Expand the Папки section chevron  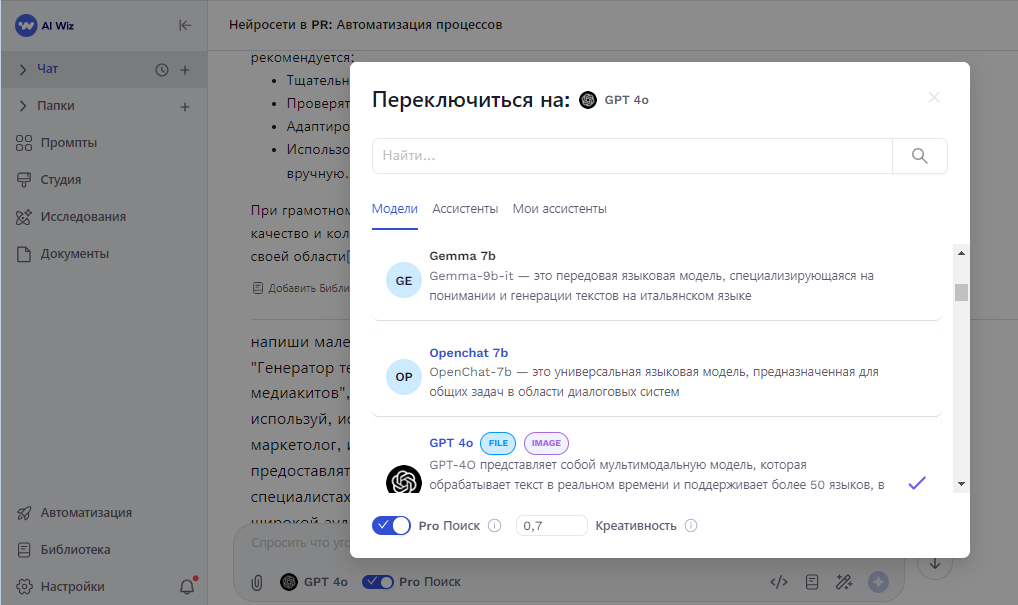tap(23, 106)
